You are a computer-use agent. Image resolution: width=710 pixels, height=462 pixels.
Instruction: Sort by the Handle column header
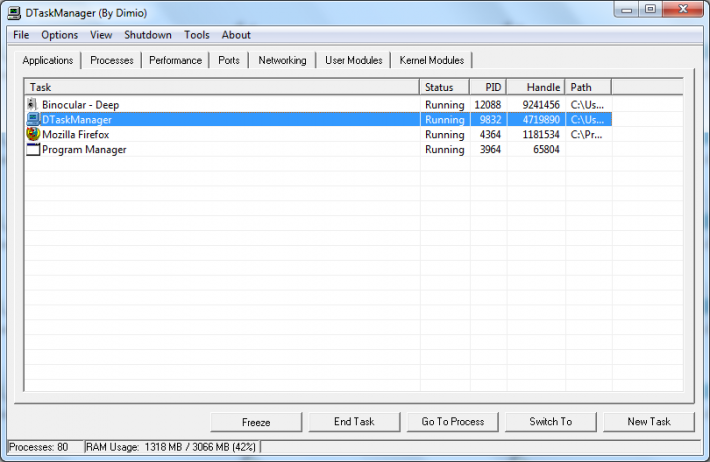pyautogui.click(x=536, y=87)
